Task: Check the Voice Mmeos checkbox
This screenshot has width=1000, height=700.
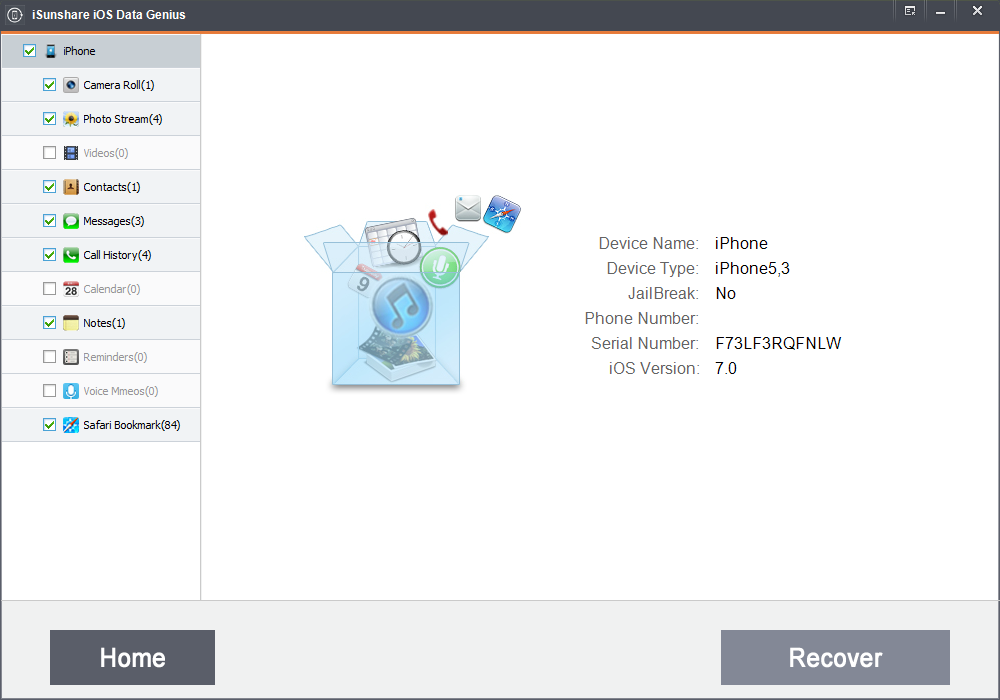Action: [x=49, y=391]
